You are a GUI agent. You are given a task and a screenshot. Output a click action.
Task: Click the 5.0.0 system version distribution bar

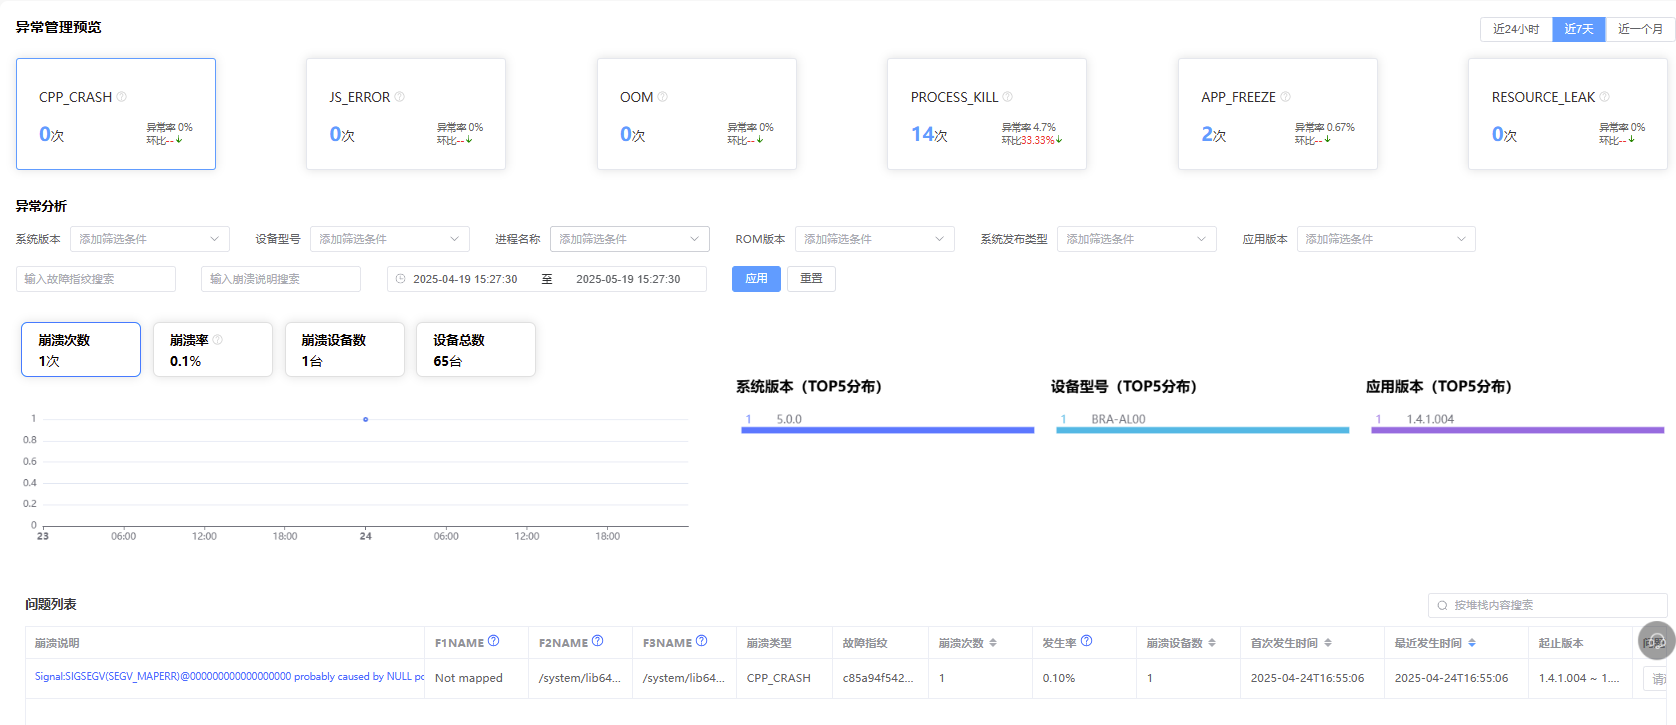[887, 430]
